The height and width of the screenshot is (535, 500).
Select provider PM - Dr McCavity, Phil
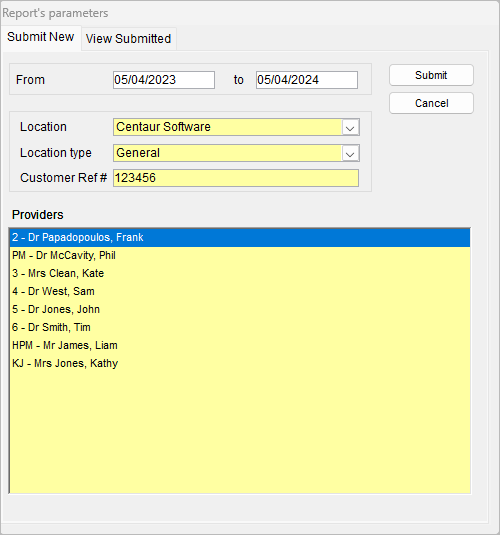(x=240, y=256)
